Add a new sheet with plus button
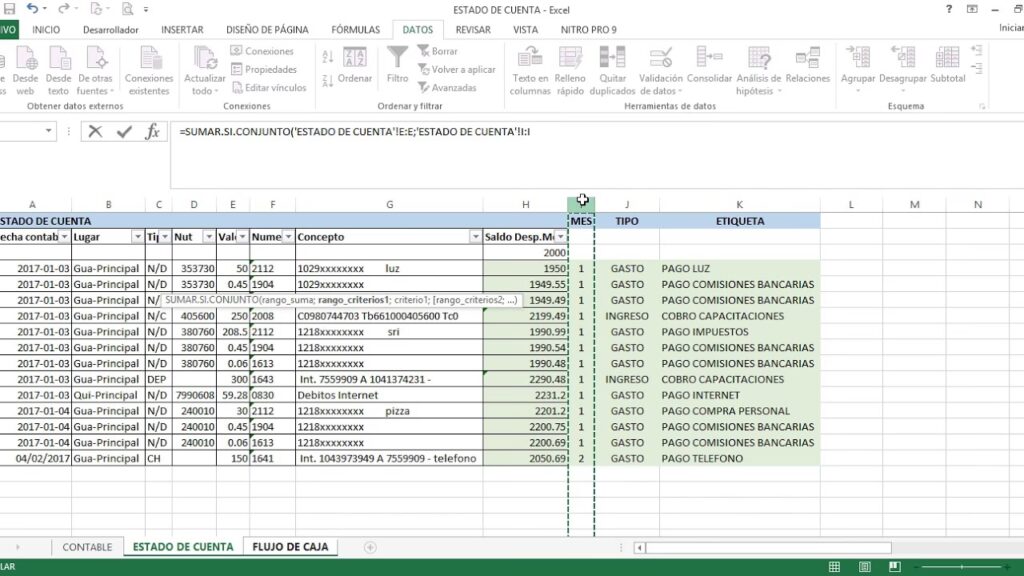 (370, 547)
